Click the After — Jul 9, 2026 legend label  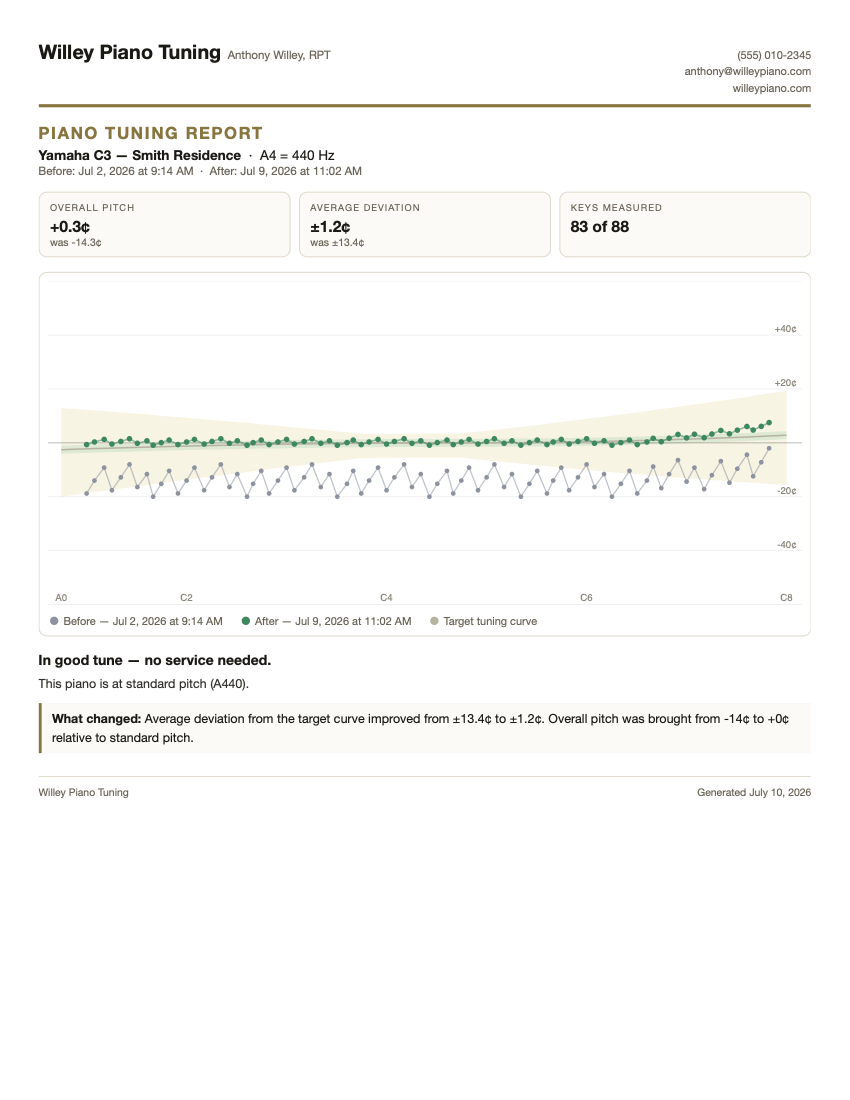coord(333,622)
